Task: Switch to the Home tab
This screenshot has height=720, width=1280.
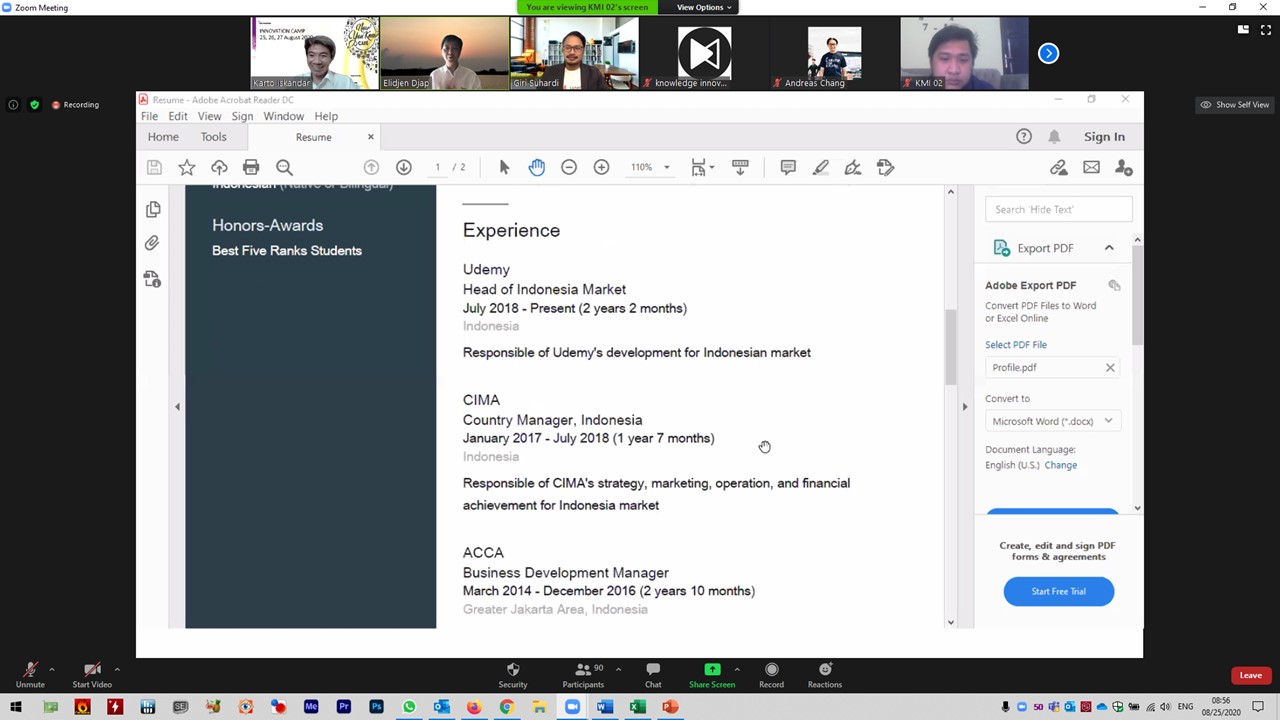Action: click(x=163, y=137)
